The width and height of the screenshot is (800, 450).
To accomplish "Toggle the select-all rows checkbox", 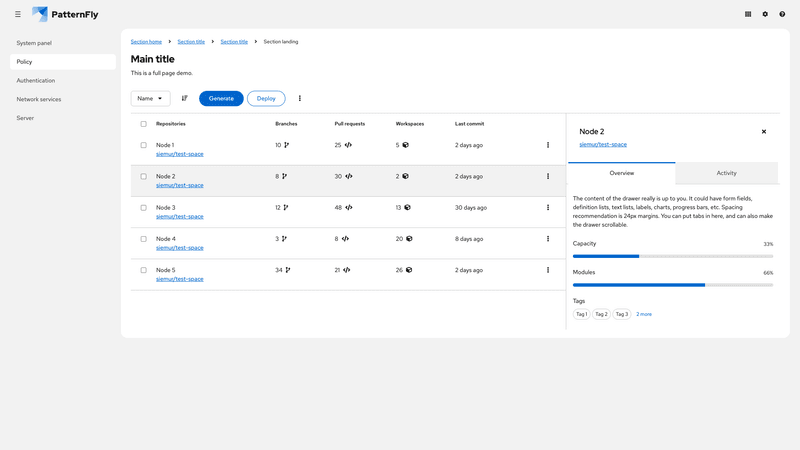I will [143, 124].
